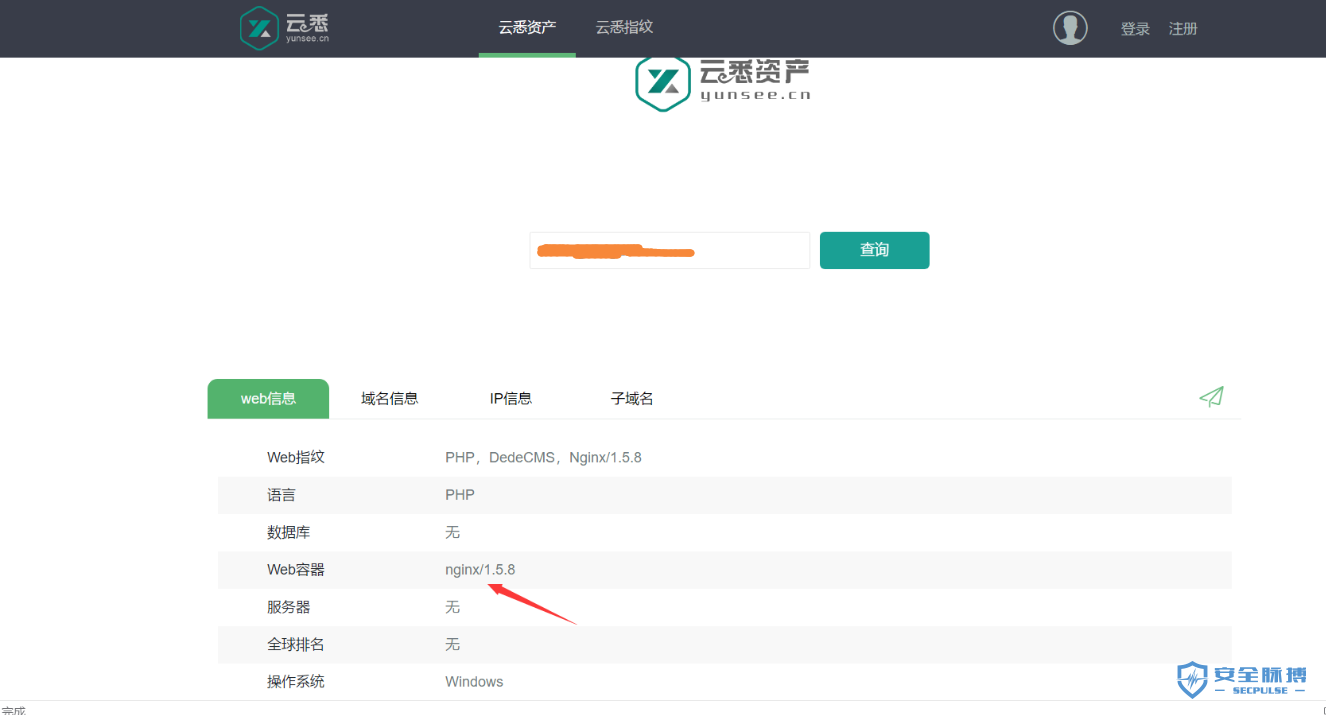The height and width of the screenshot is (715, 1326).
Task: Switch to the 域名信息 tab
Action: [389, 398]
